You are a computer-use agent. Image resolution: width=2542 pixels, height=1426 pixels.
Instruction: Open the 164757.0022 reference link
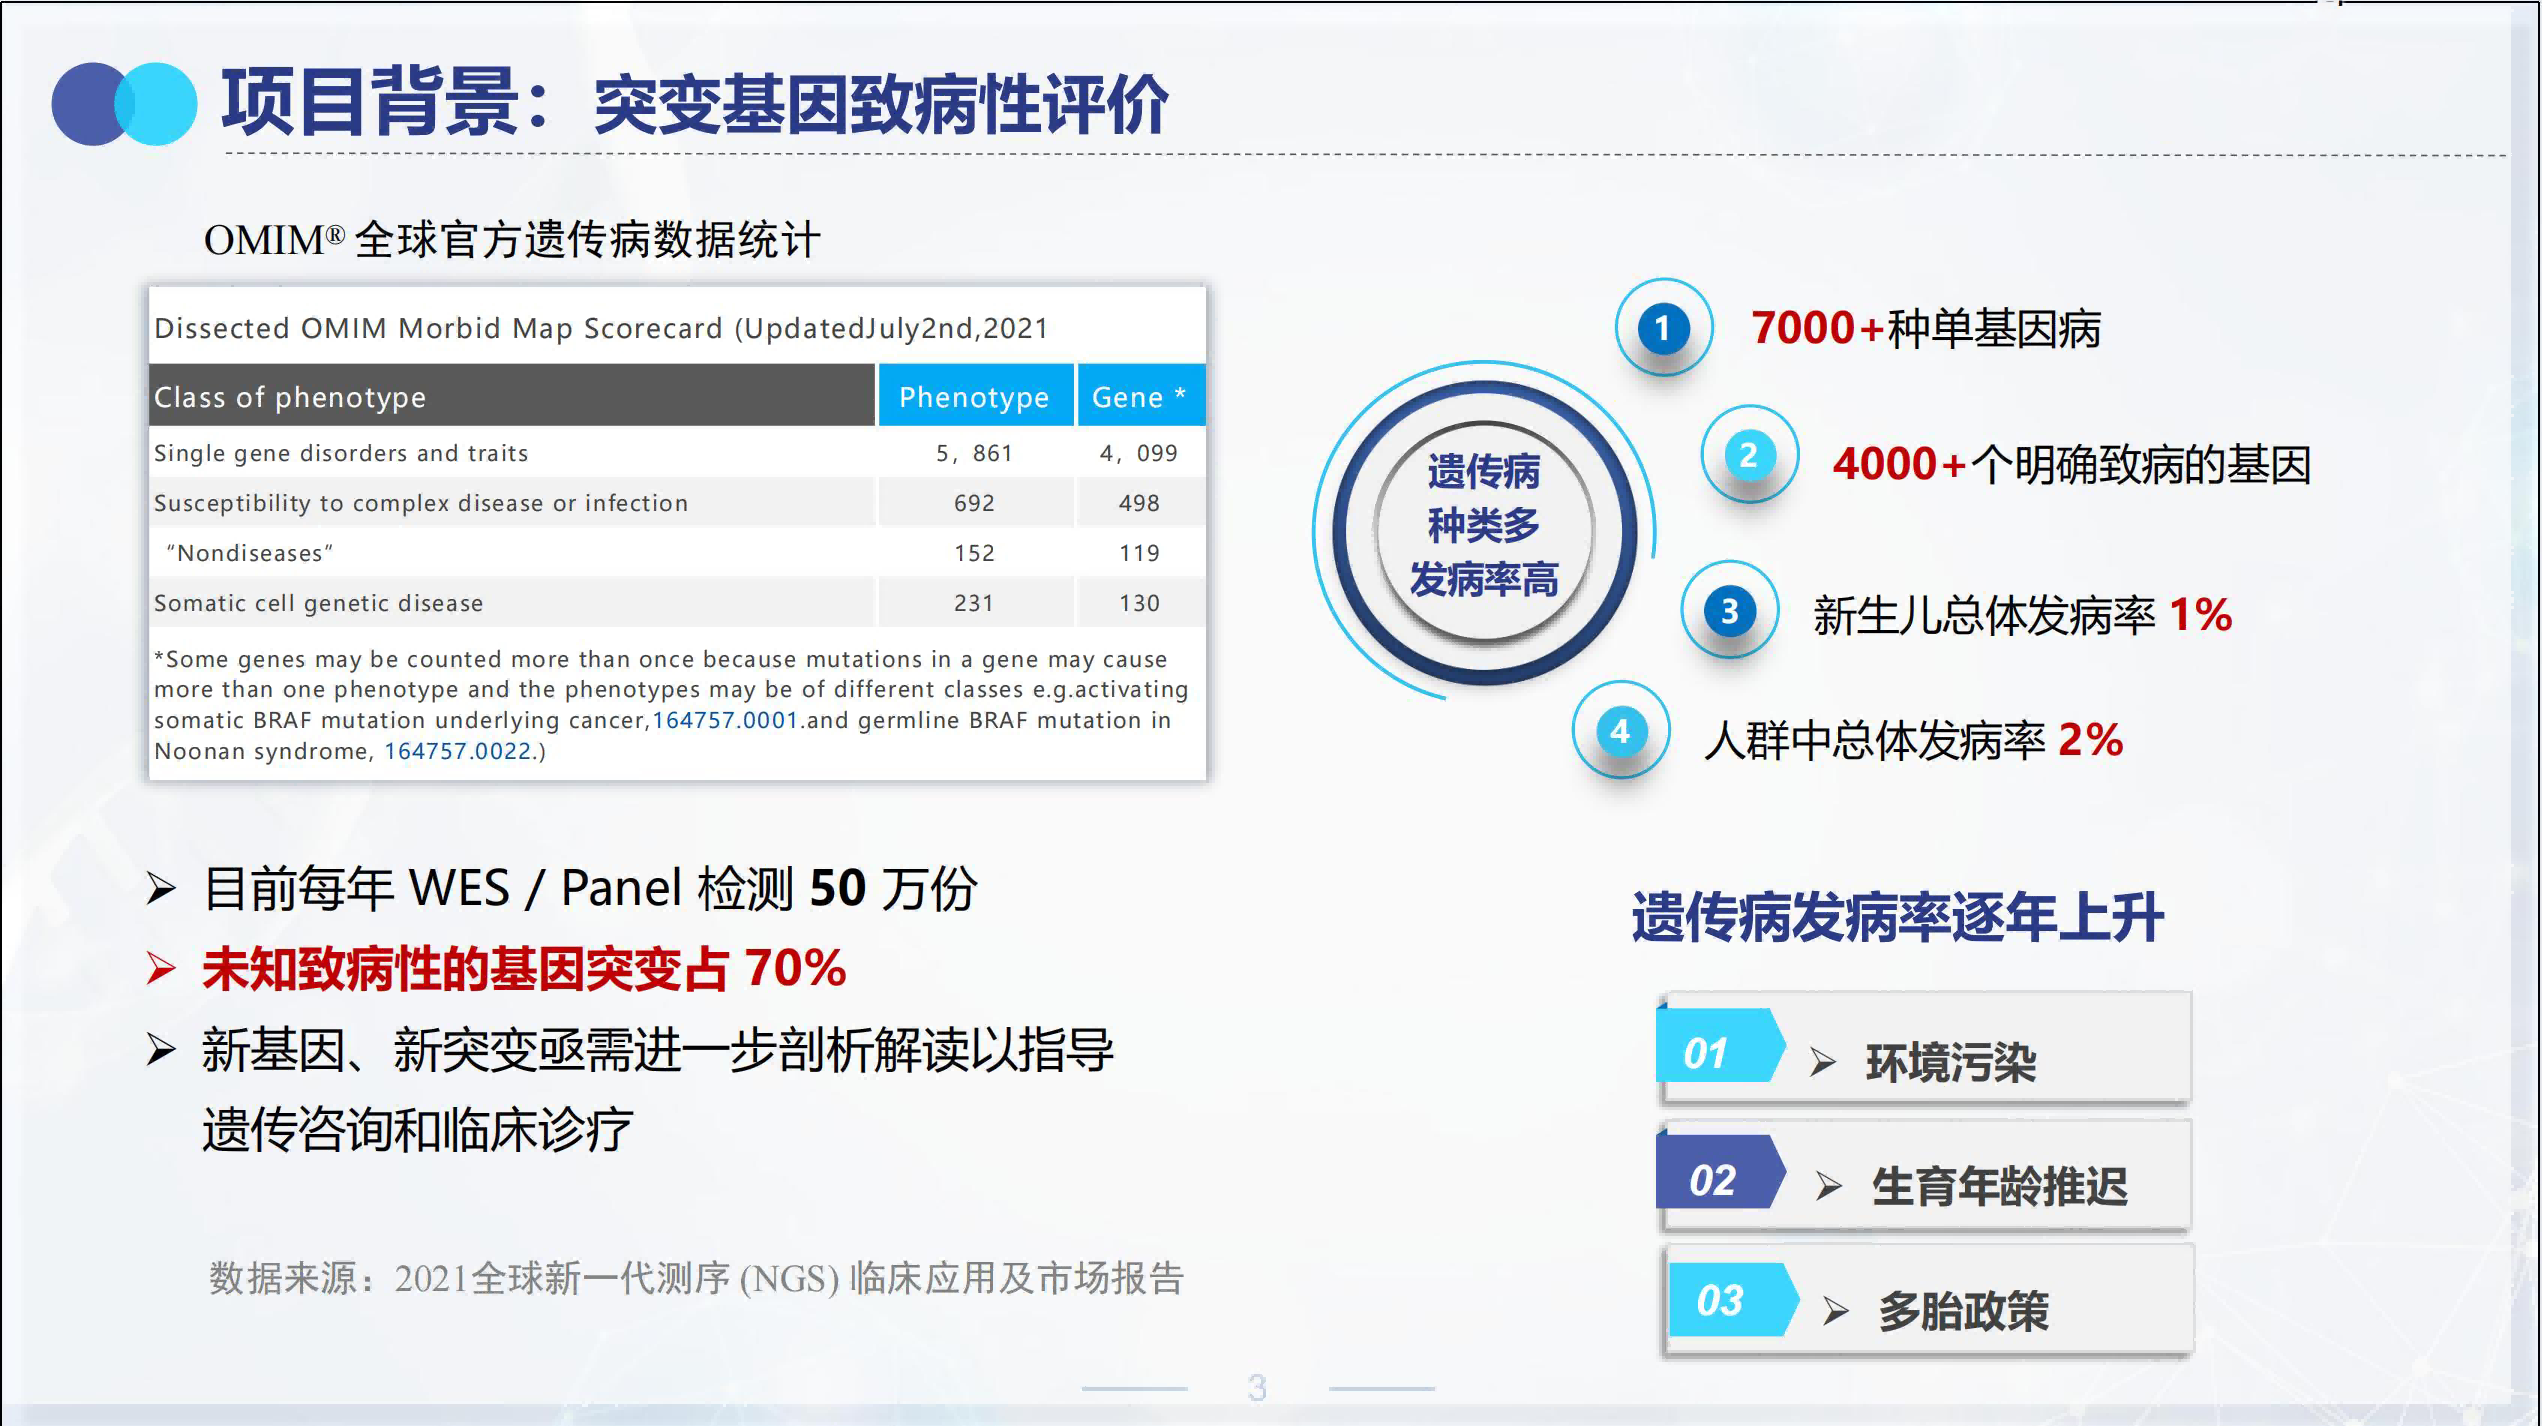coord(458,751)
